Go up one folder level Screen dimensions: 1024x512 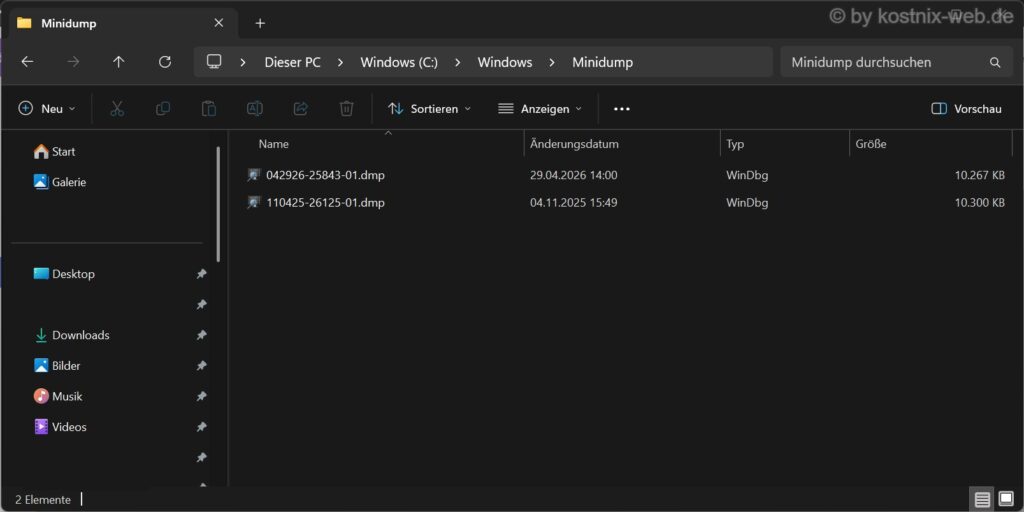click(x=118, y=62)
